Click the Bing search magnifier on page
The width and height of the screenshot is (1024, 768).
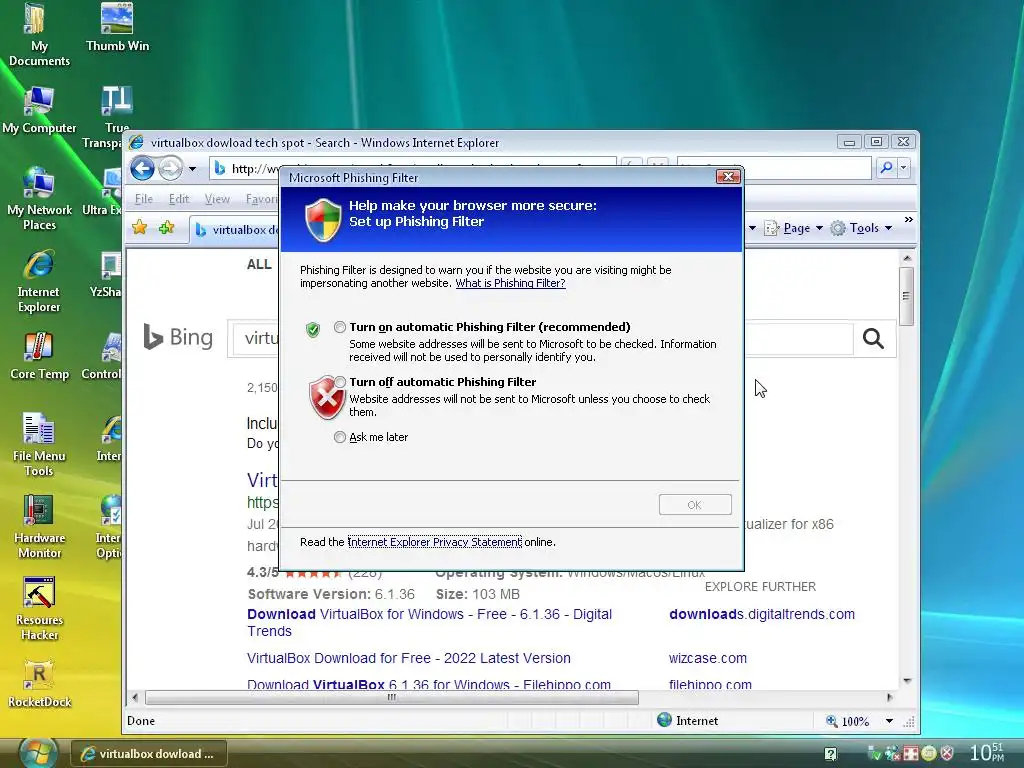873,338
